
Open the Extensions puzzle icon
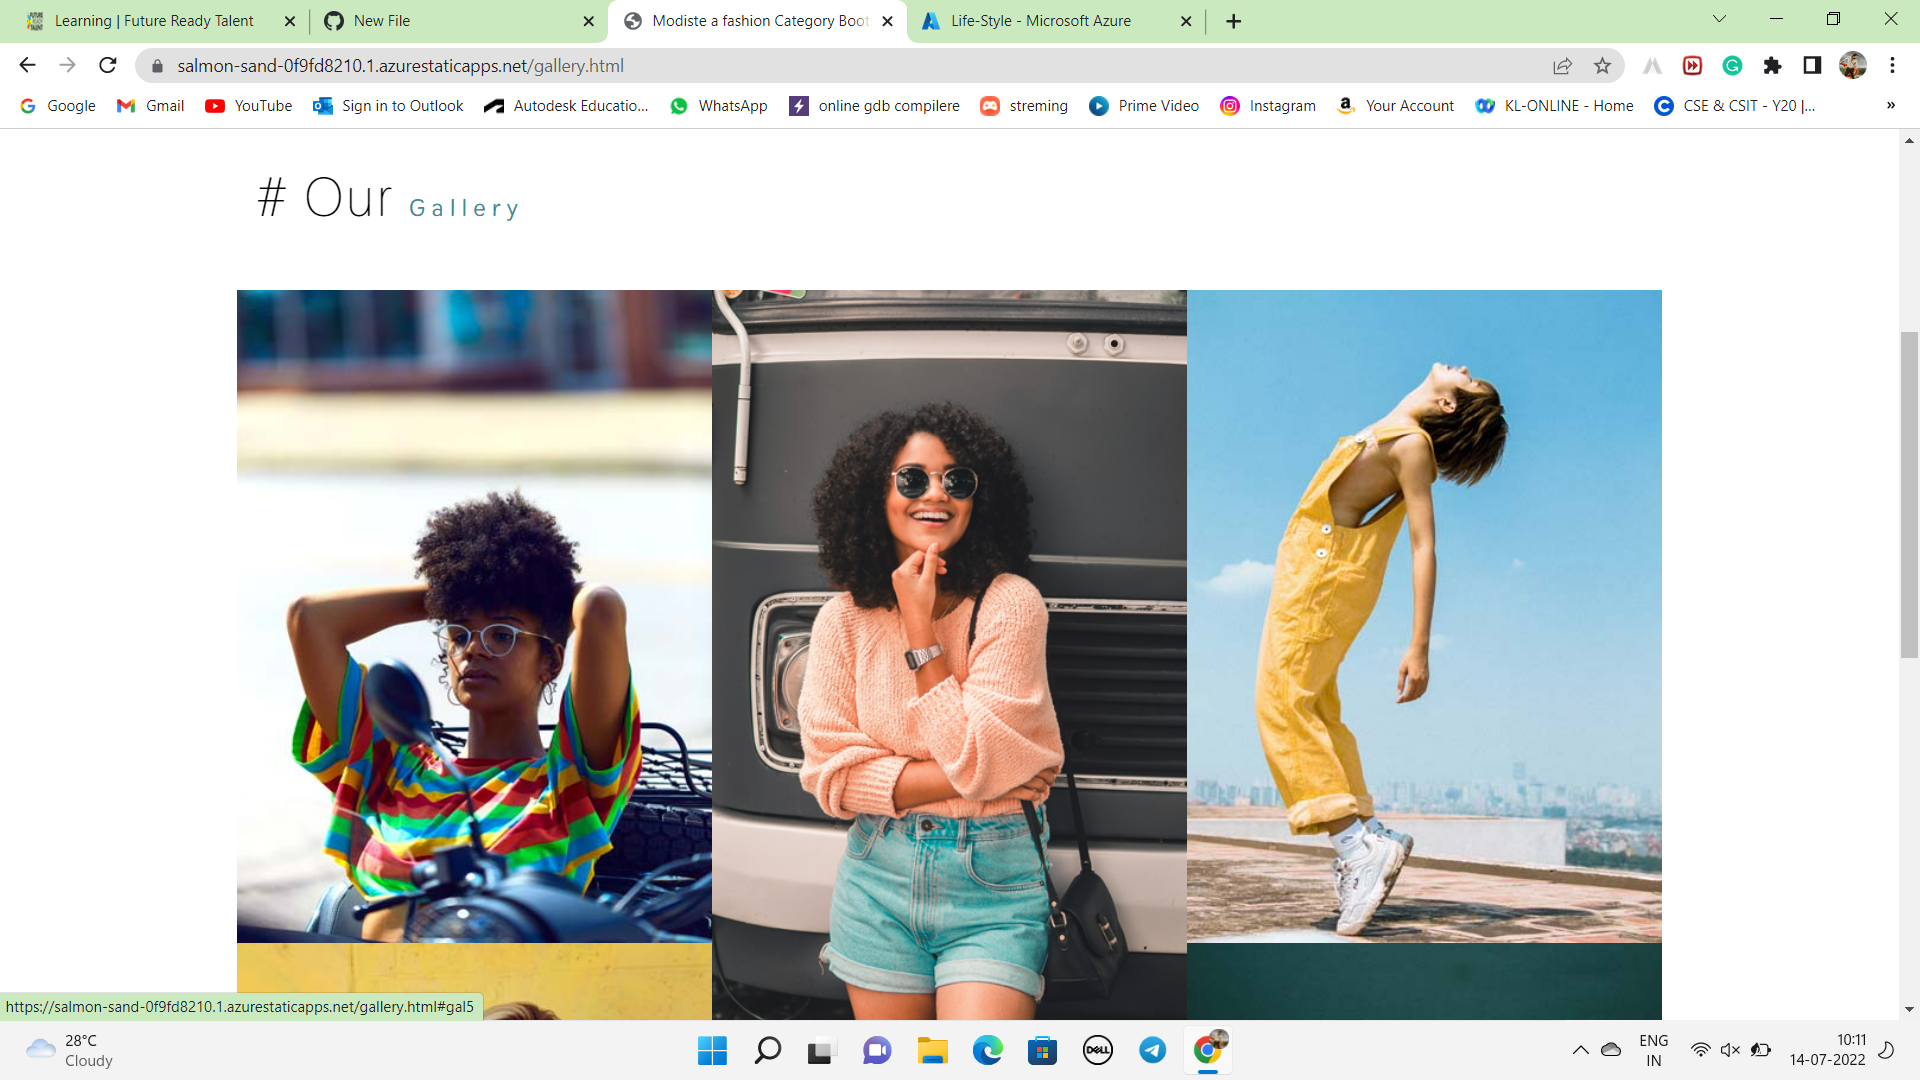(1772, 66)
